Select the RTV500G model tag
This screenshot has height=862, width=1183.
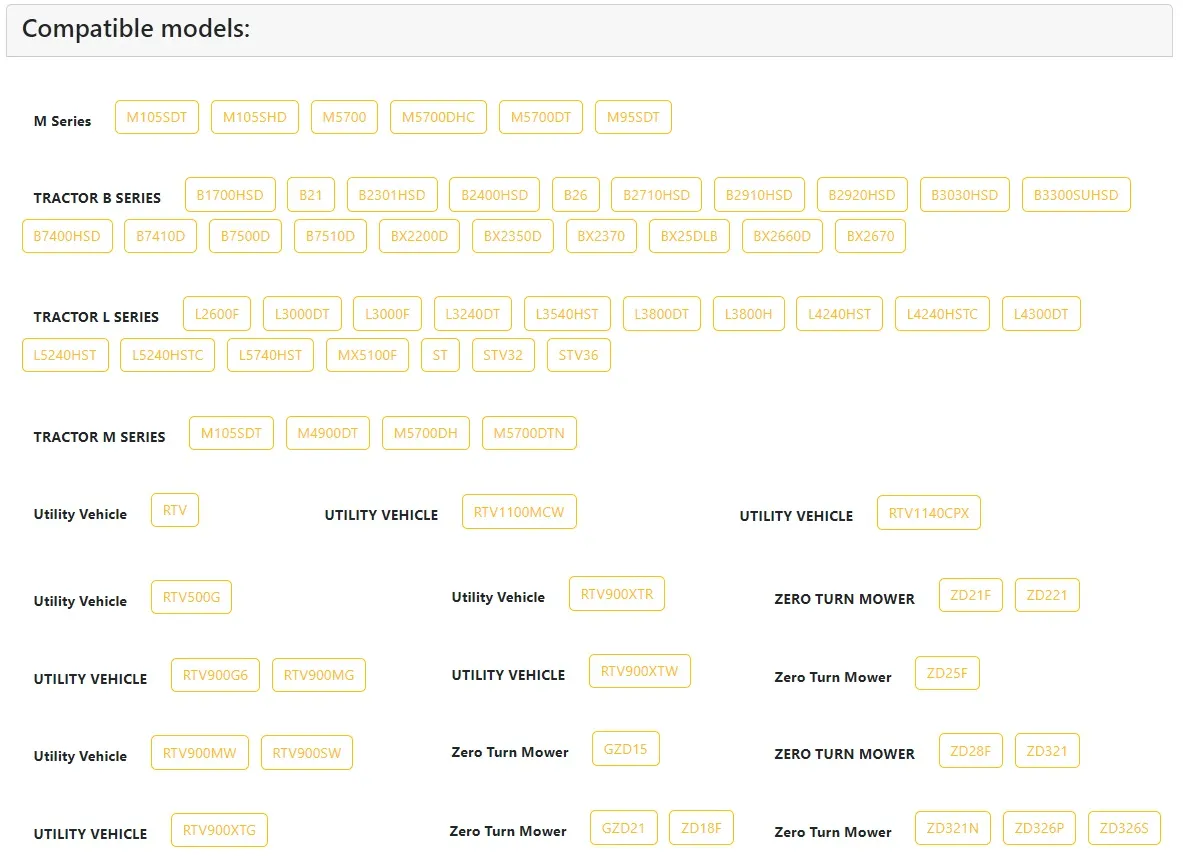(x=191, y=598)
